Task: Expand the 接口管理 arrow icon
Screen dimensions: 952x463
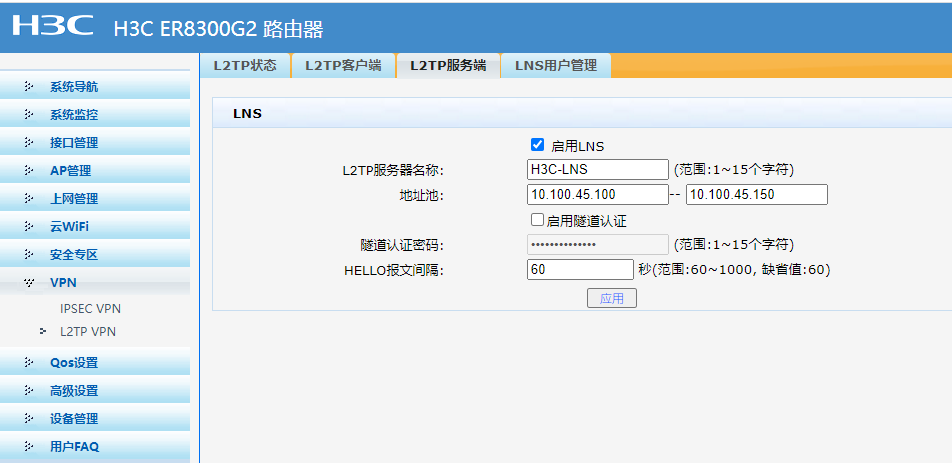Action: [28, 143]
